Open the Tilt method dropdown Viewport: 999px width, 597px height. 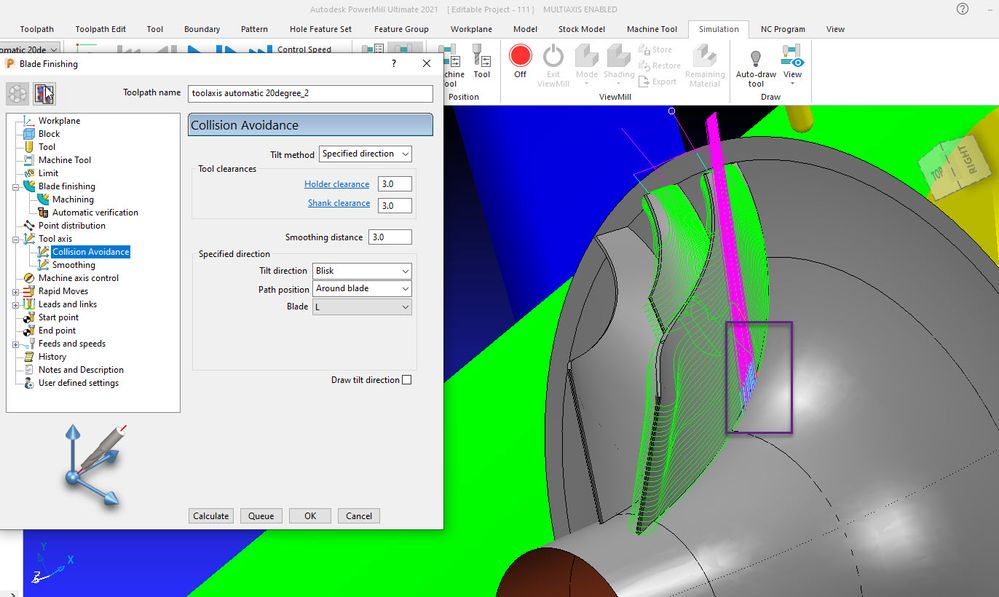(x=365, y=154)
